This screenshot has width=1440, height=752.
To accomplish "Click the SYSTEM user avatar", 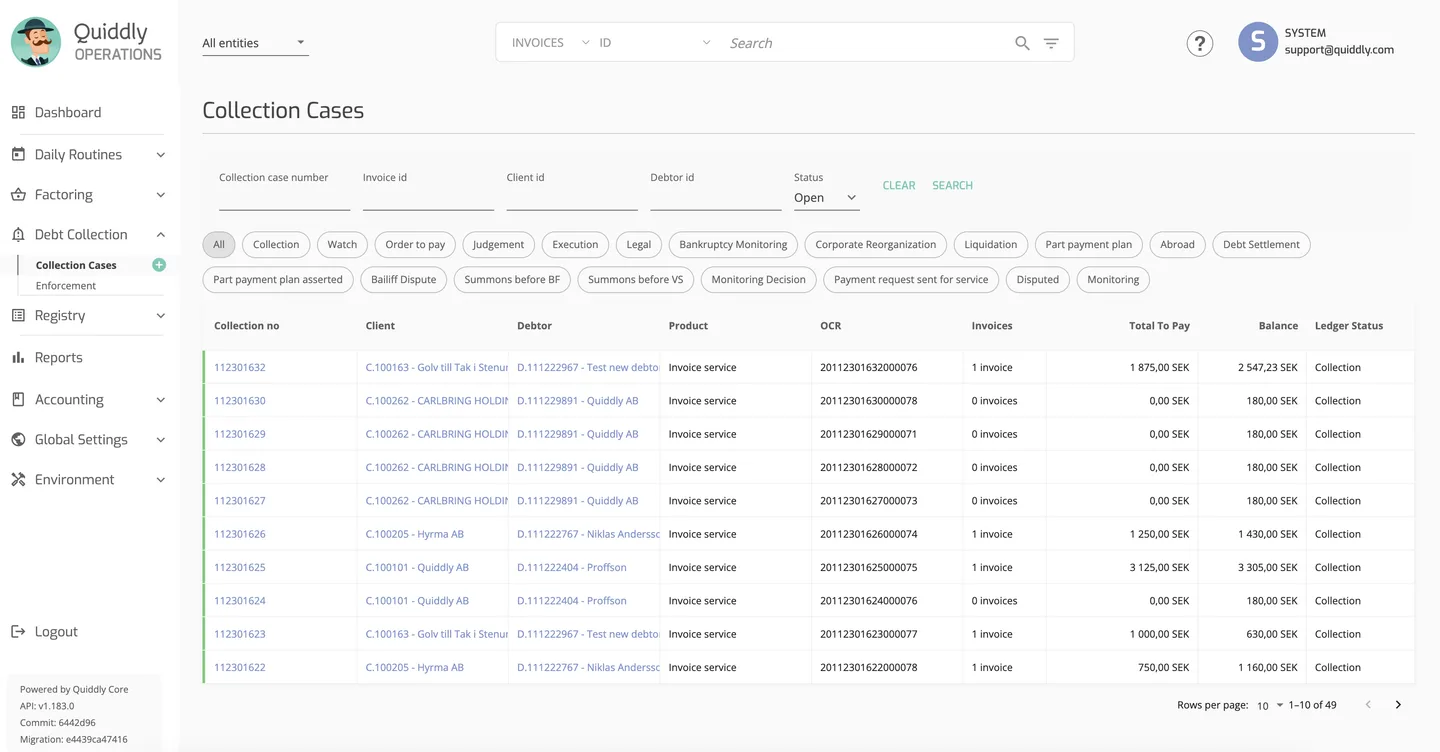I will pos(1258,42).
